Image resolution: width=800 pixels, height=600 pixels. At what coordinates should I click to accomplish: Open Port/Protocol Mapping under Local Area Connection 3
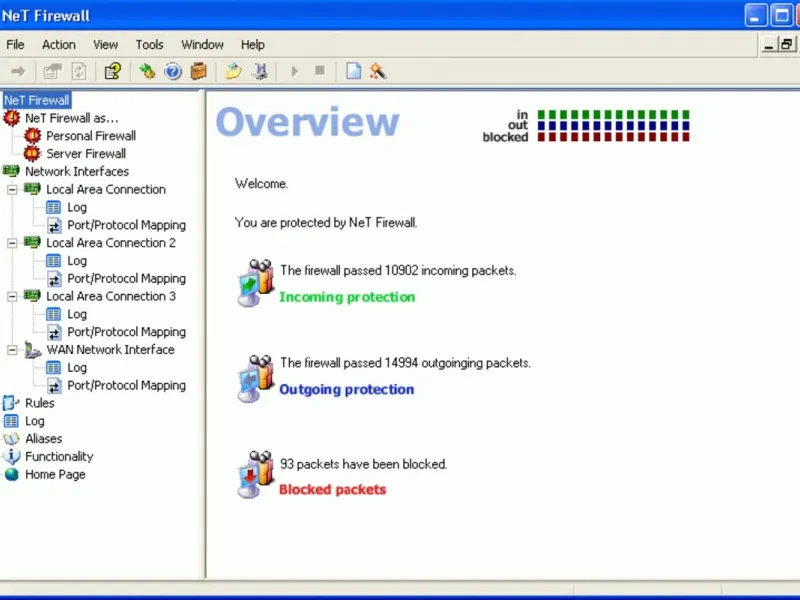coord(127,332)
